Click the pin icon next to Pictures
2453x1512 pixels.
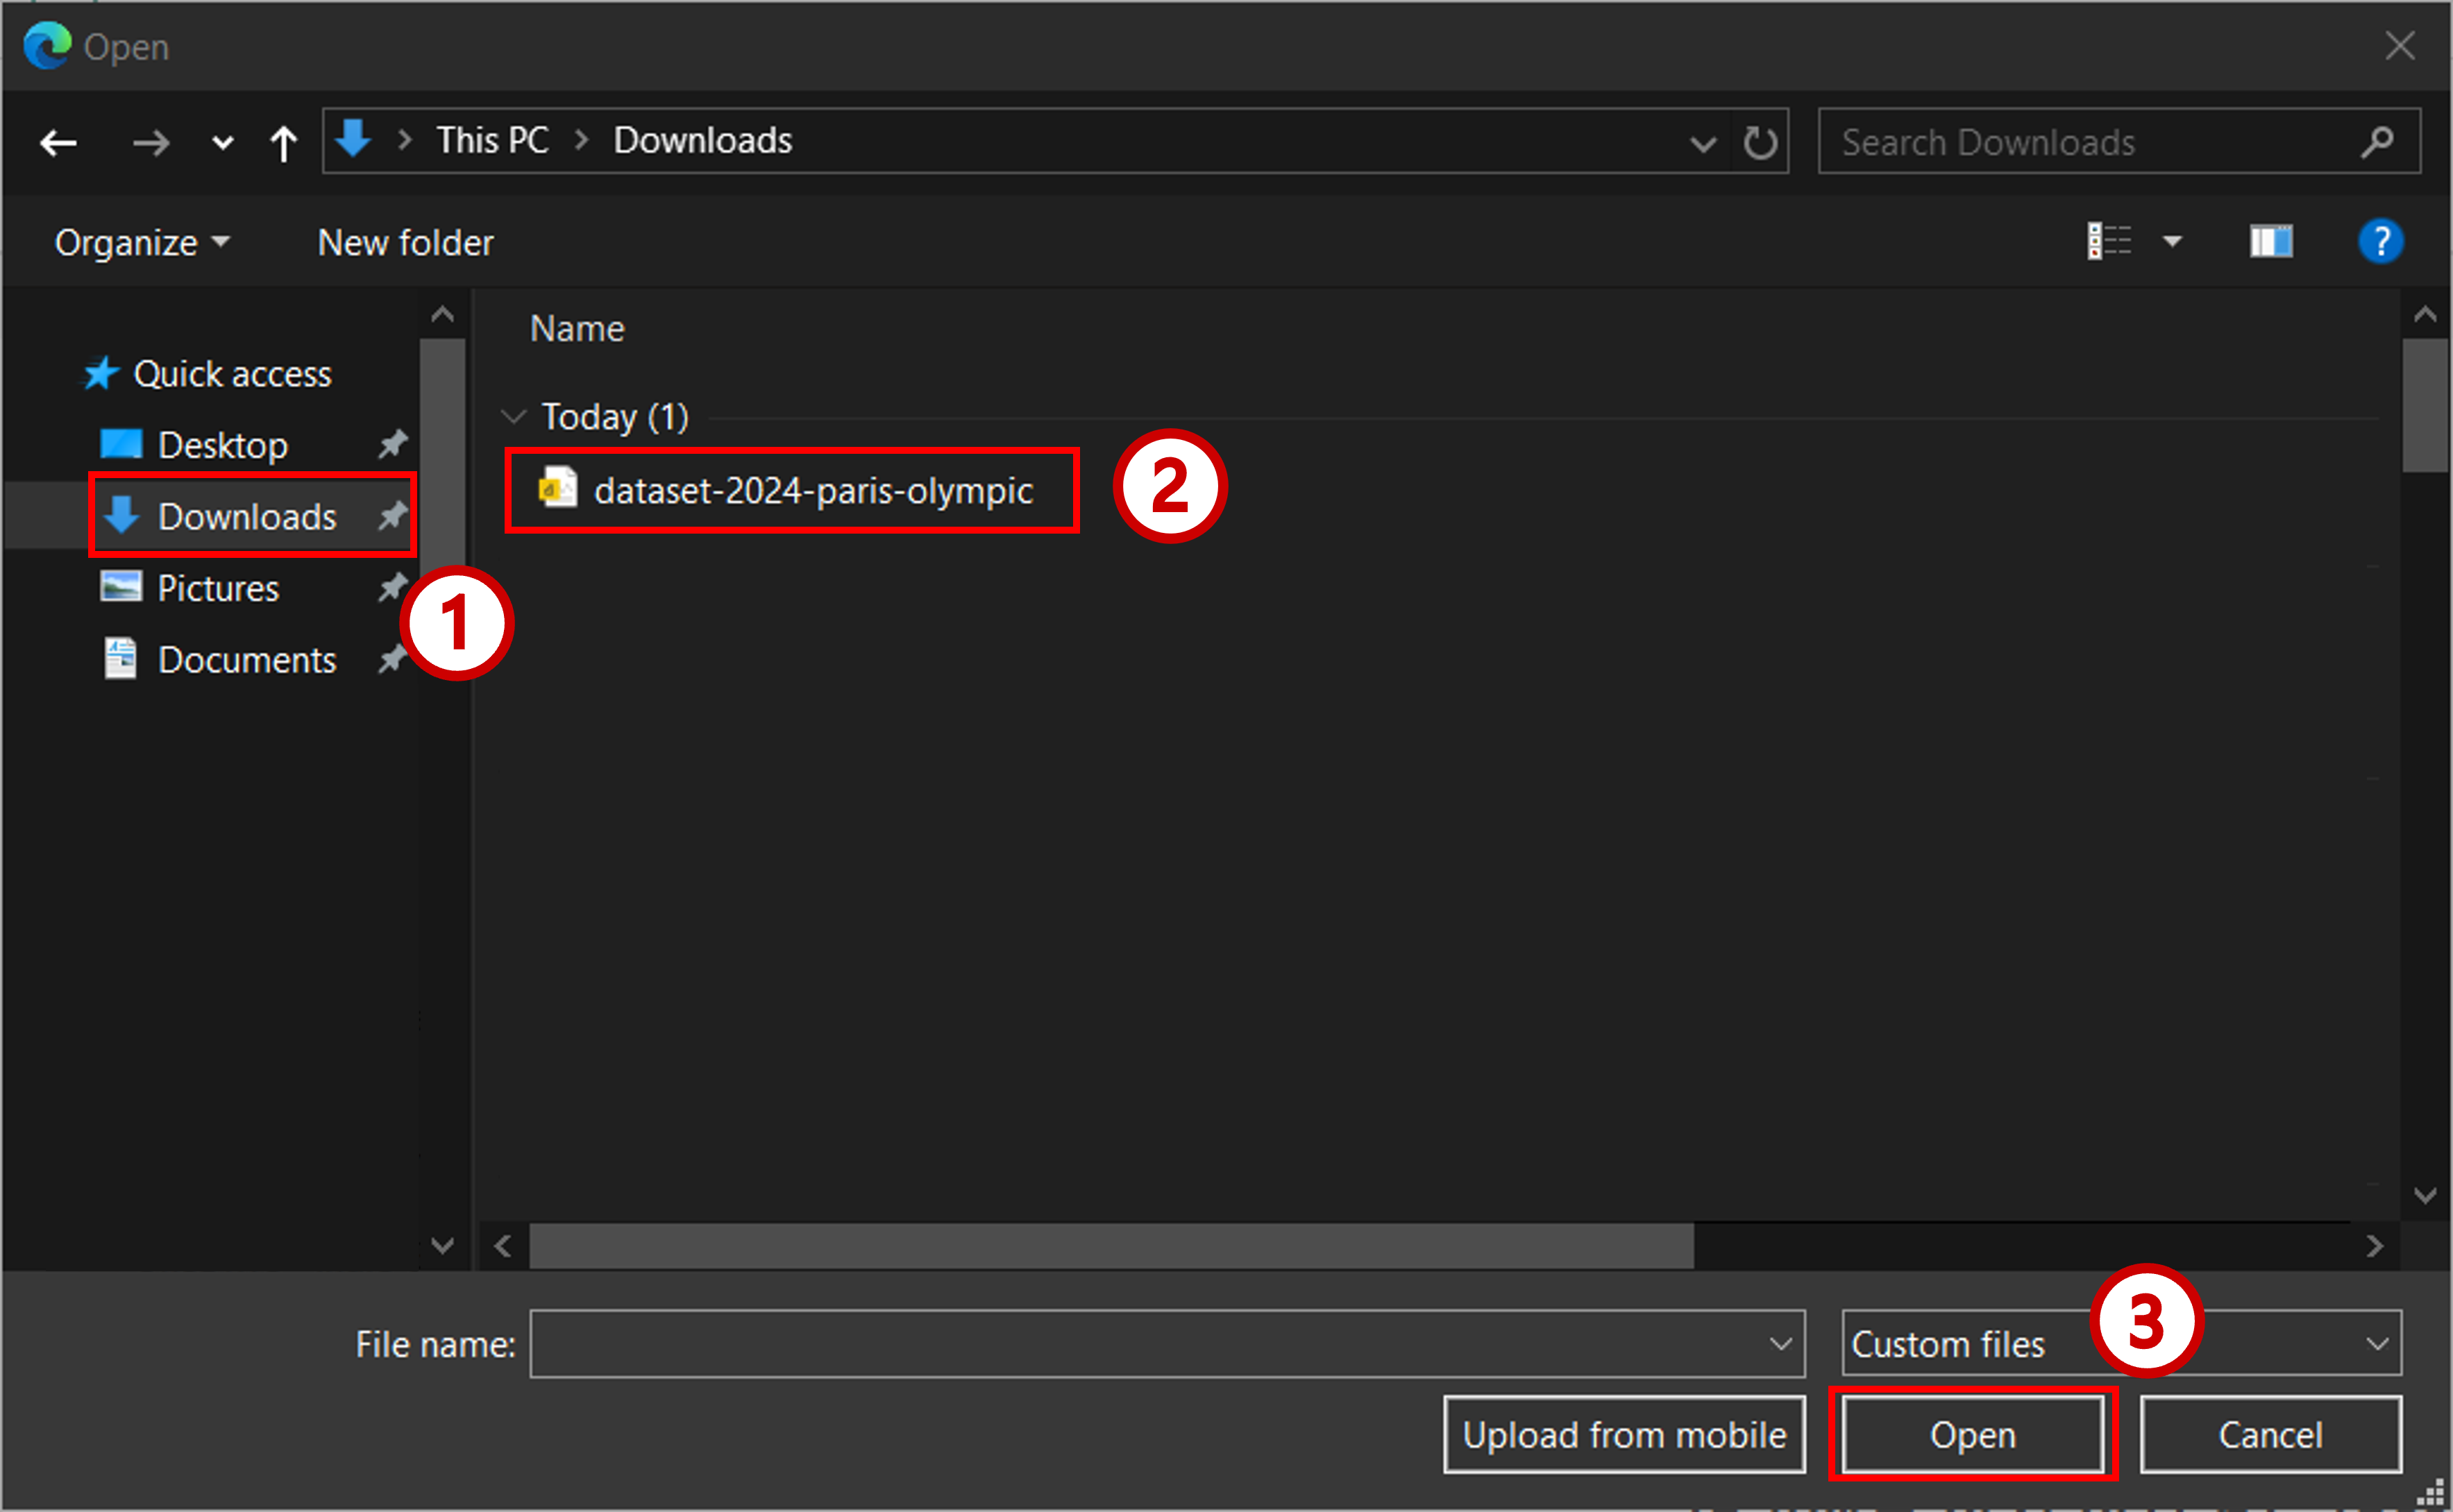(x=393, y=588)
